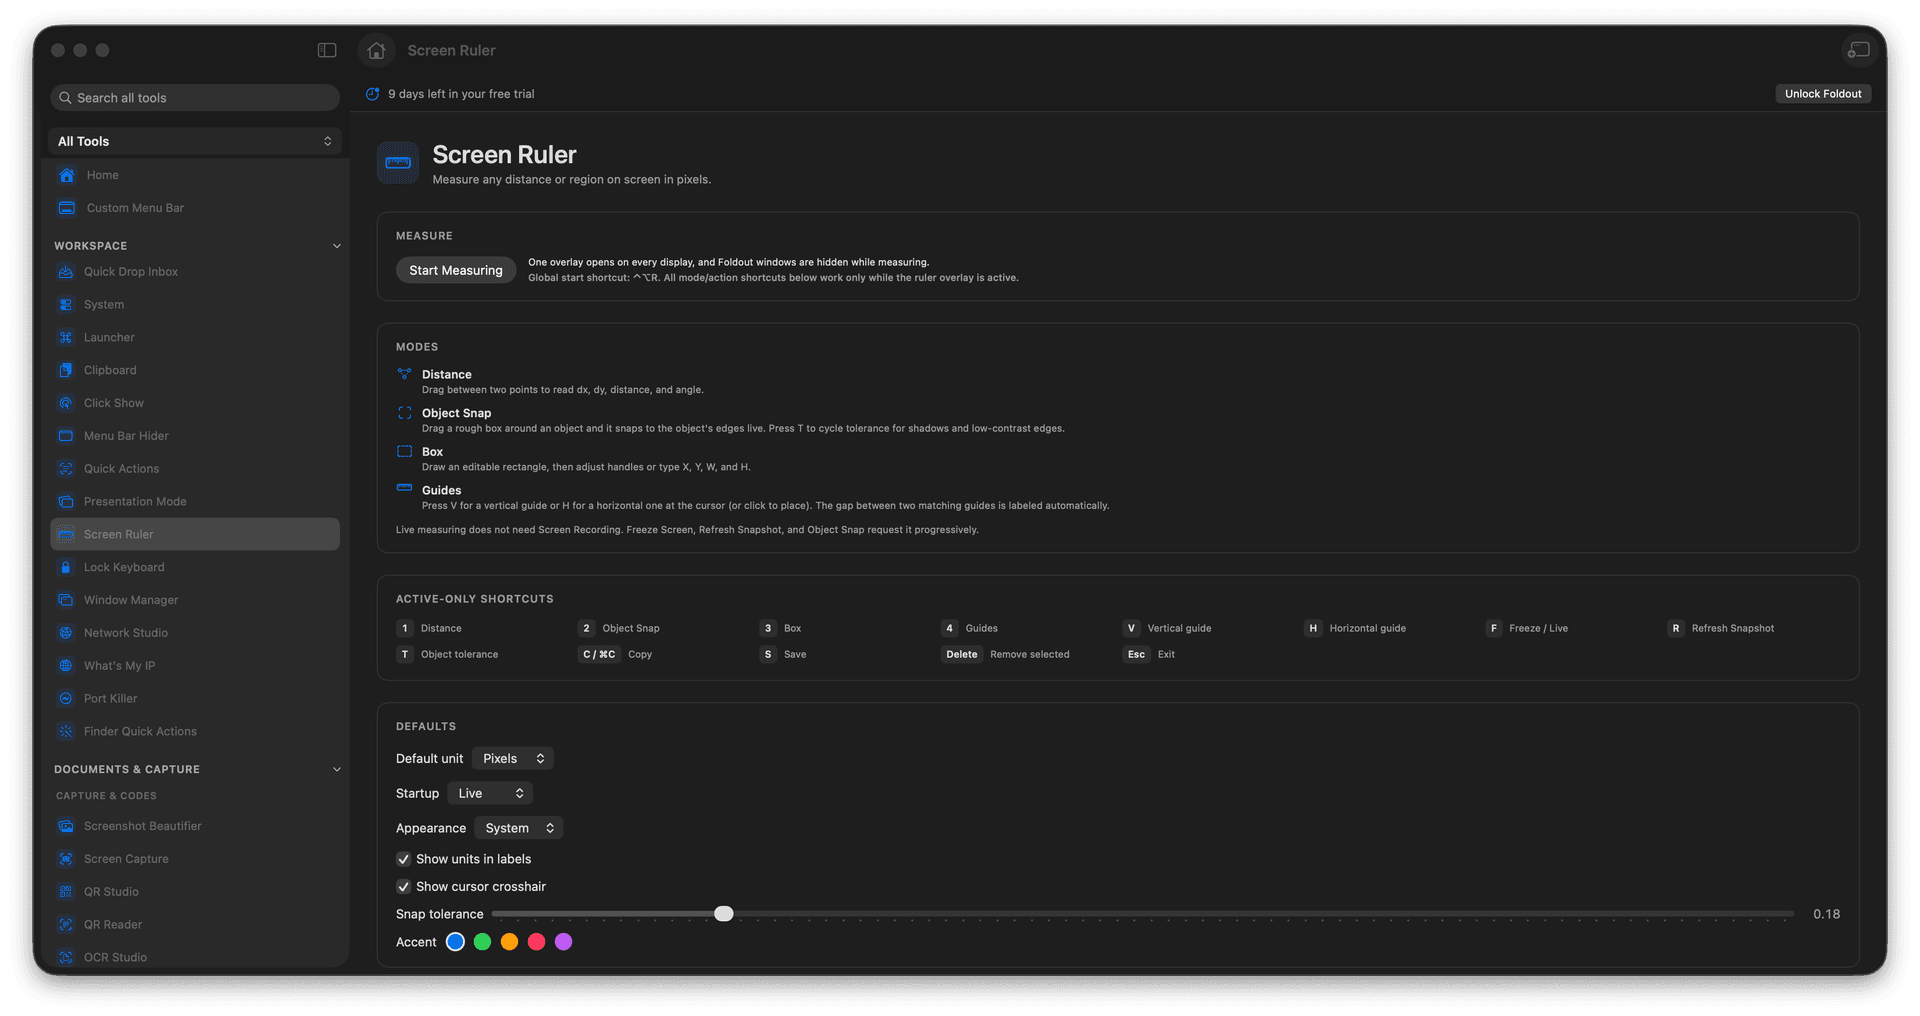Click the Menu Bar Hider icon

coord(66,436)
